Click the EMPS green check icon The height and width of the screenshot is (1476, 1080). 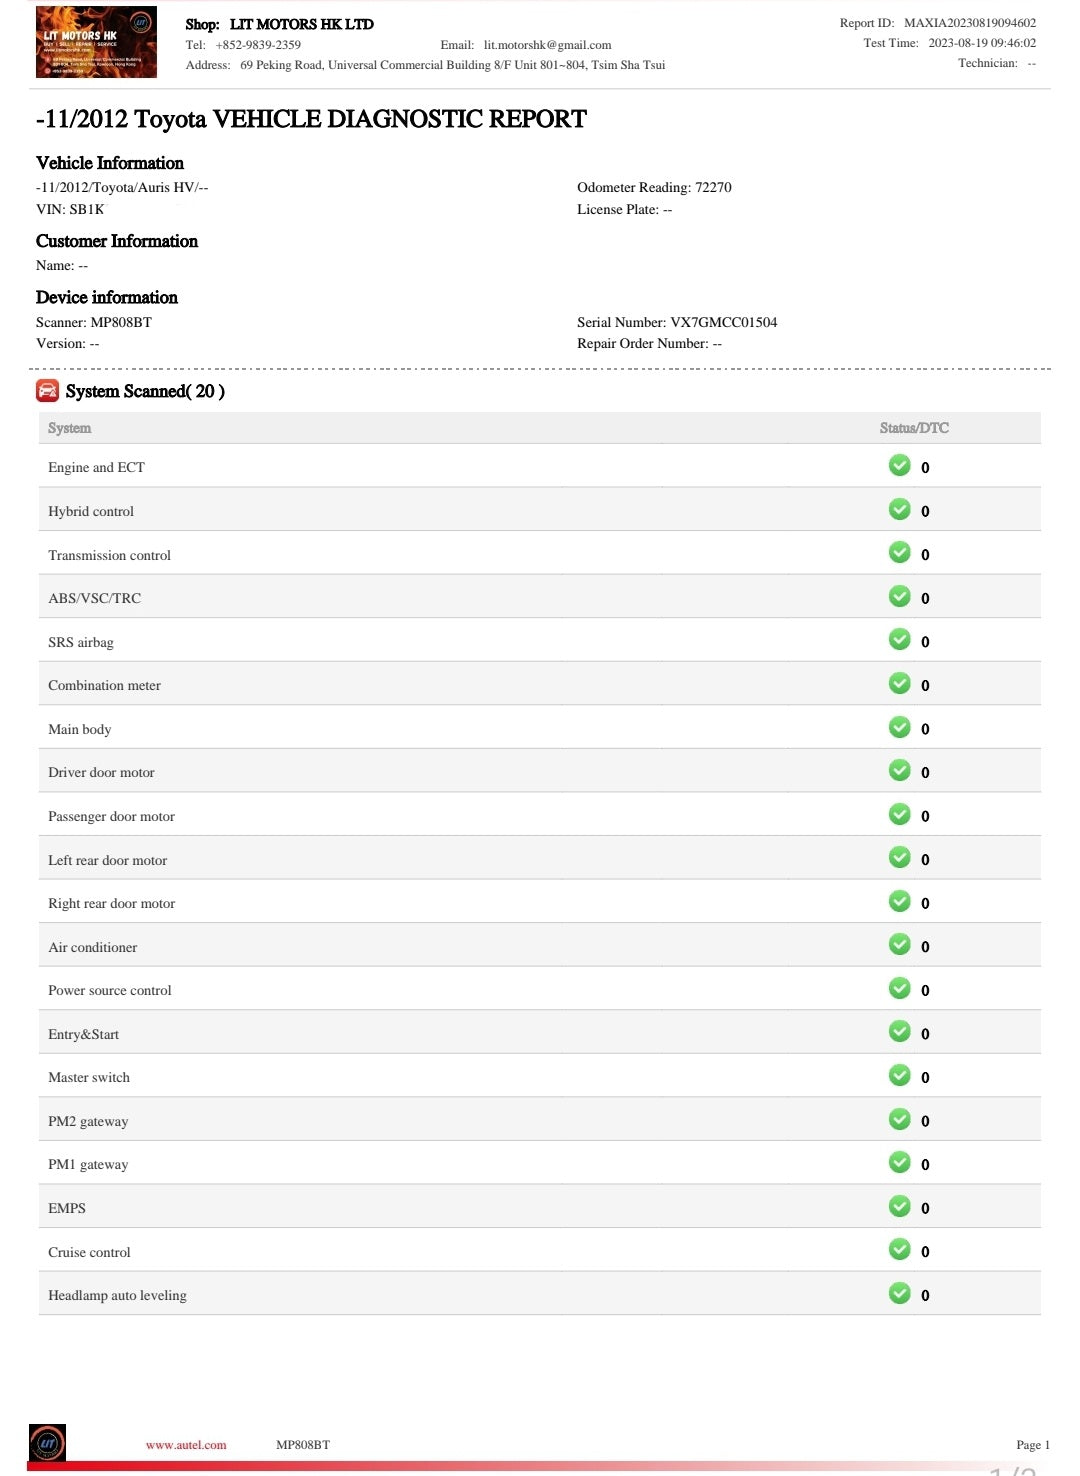[900, 1206]
